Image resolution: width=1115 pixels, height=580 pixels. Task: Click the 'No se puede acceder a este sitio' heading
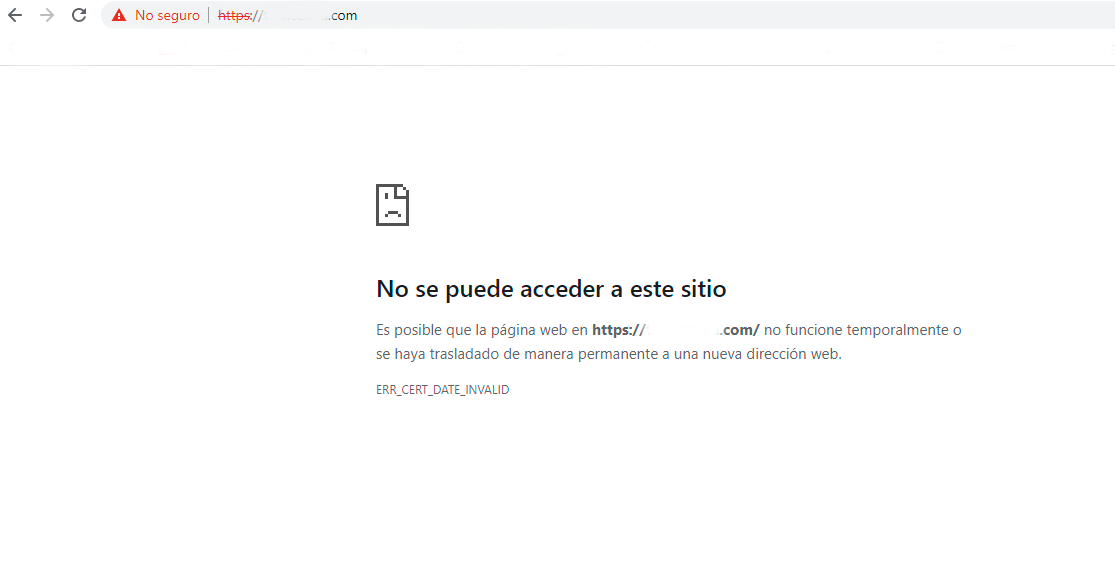551,288
